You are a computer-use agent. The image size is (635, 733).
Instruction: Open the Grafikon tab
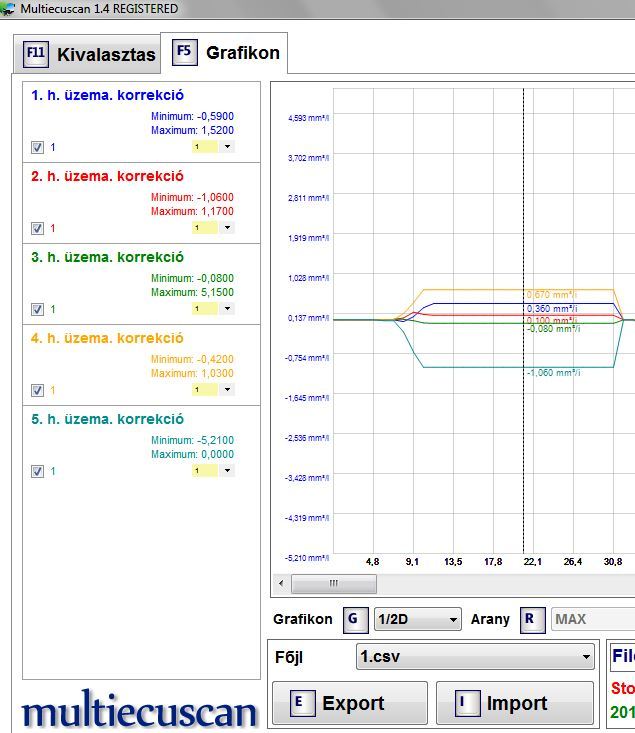224,52
